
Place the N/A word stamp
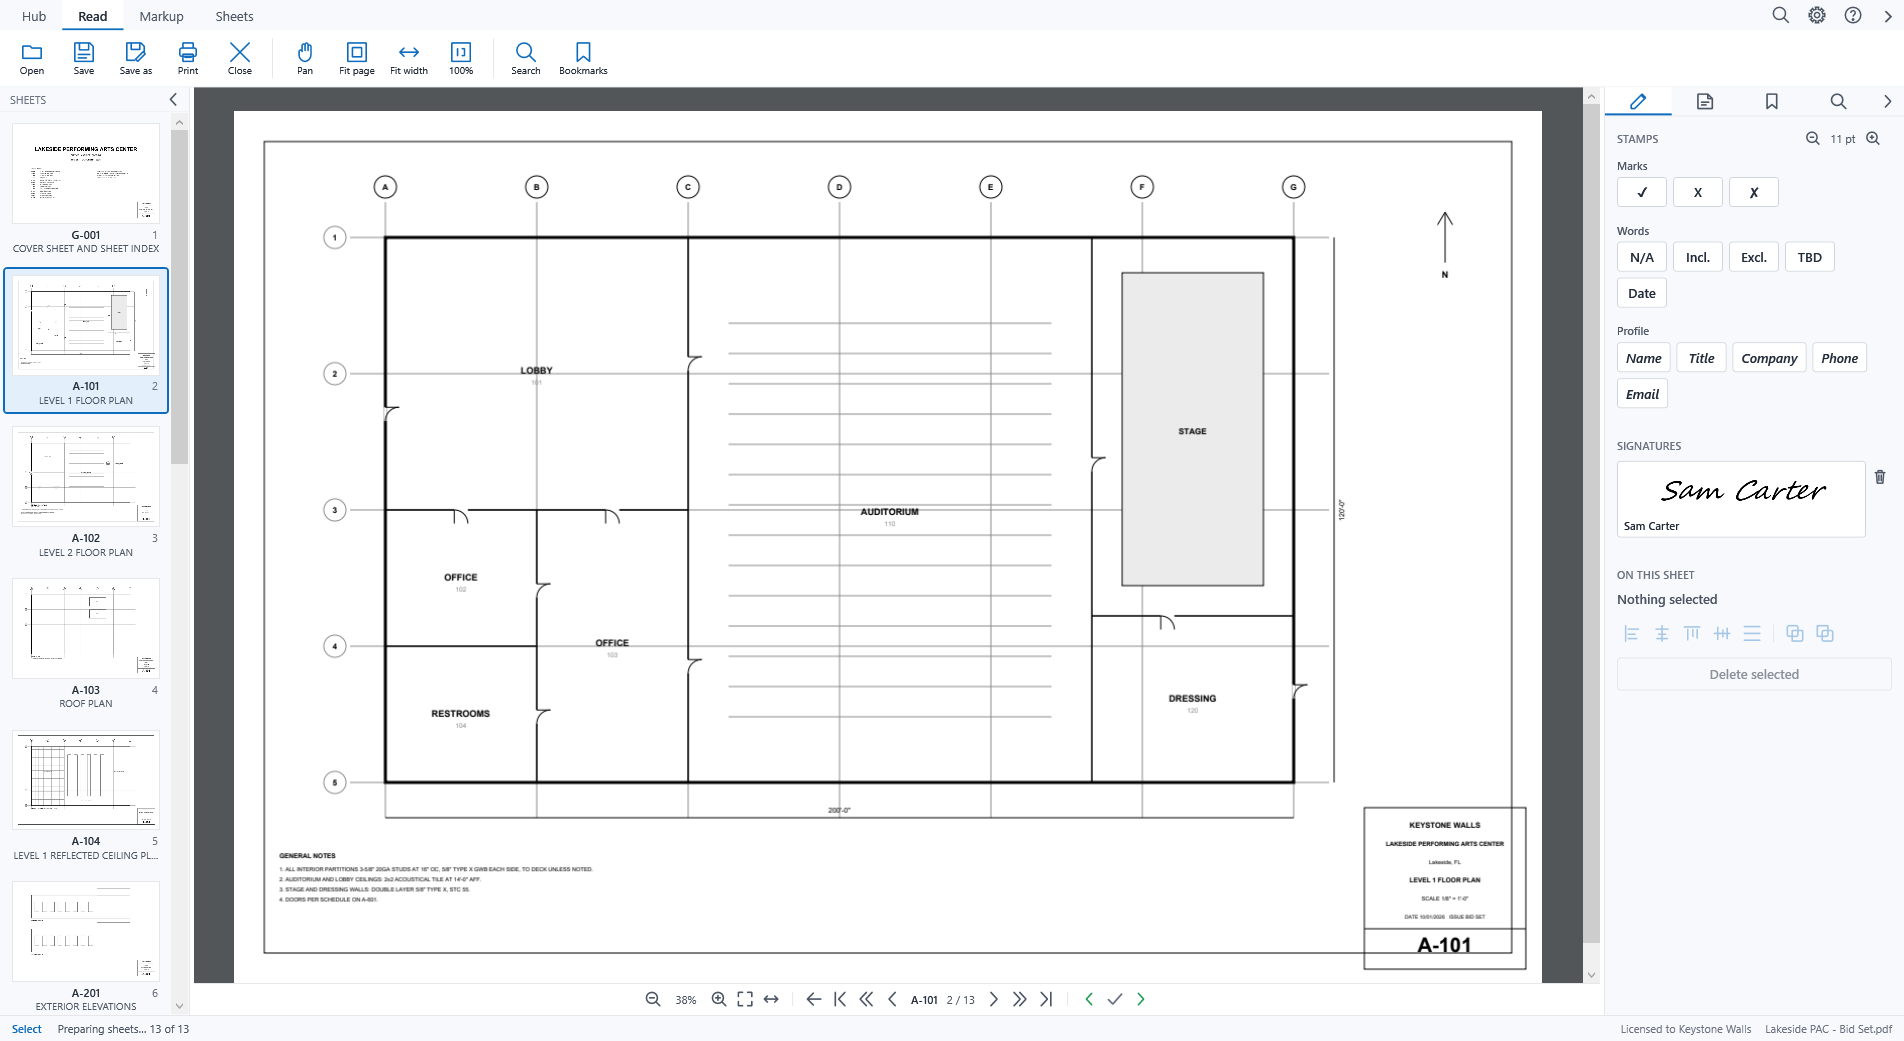coord(1642,257)
